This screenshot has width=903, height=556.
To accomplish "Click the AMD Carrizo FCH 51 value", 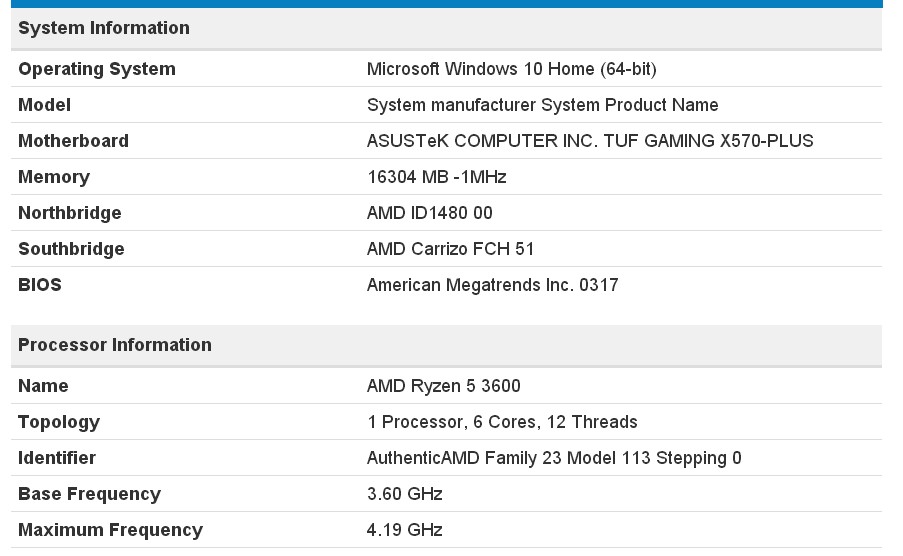I will pyautogui.click(x=450, y=249).
